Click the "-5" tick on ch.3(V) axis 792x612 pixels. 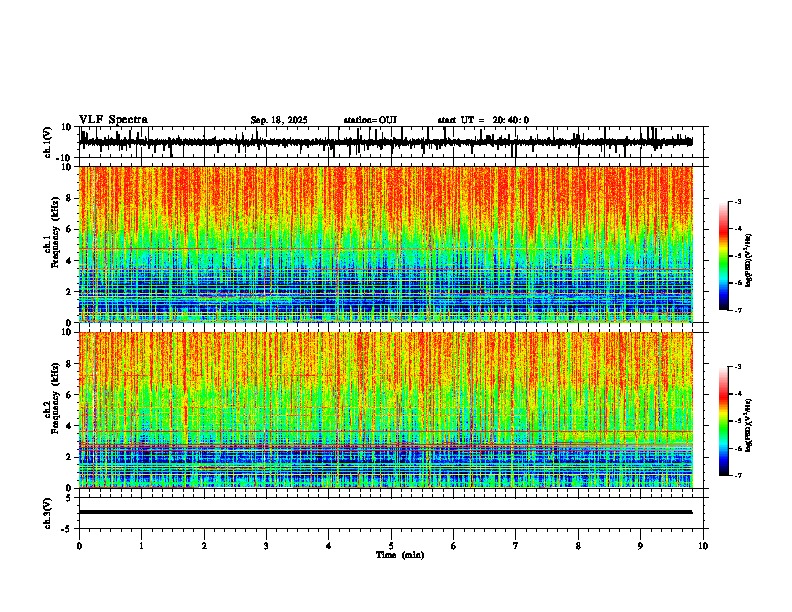coord(67,529)
